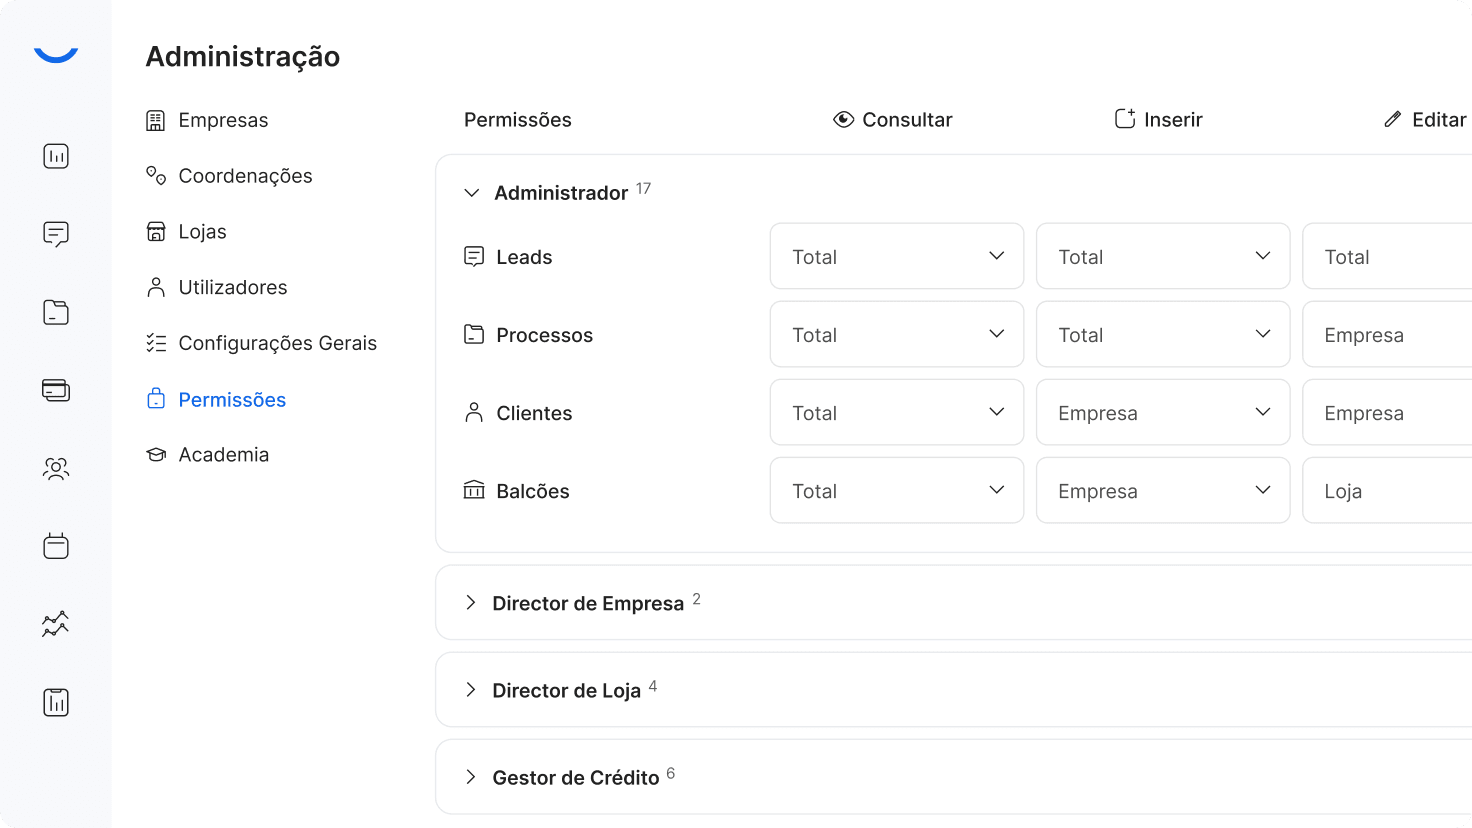Viewport: 1472px width, 828px height.
Task: Open the processes folder icon in sidebar
Action: click(x=56, y=312)
